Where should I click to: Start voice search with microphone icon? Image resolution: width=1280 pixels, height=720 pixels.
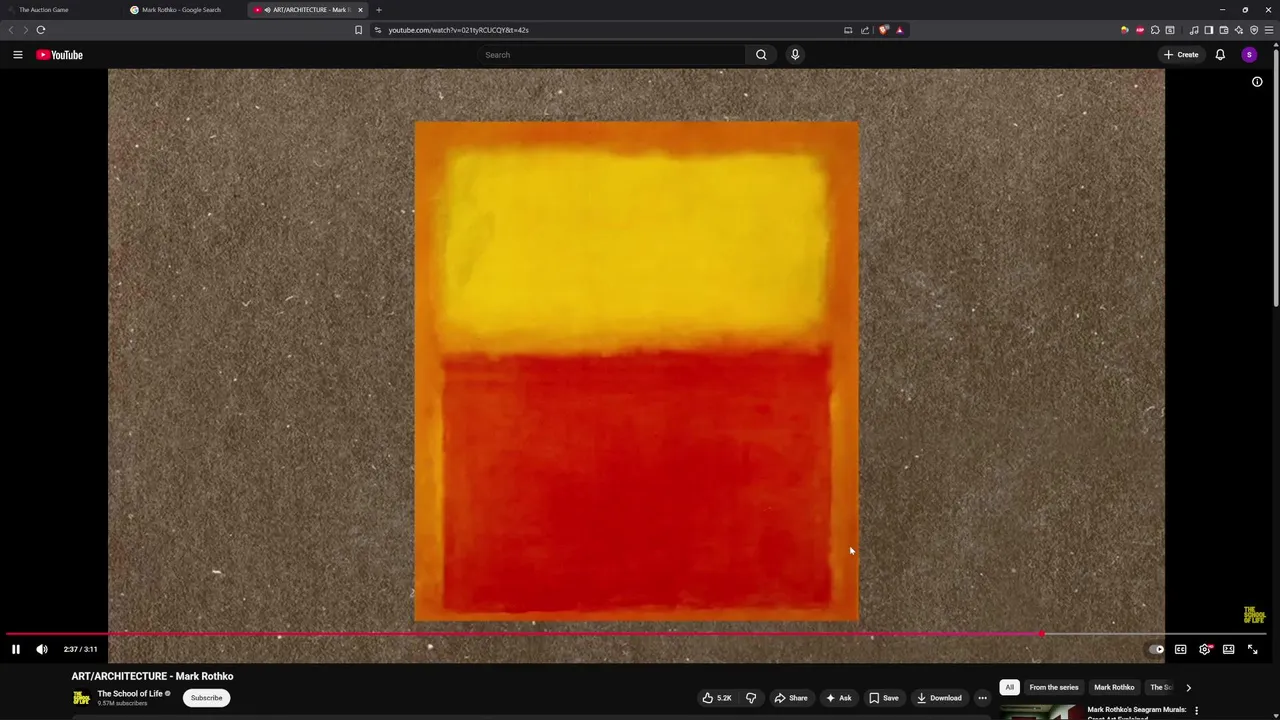(x=795, y=55)
